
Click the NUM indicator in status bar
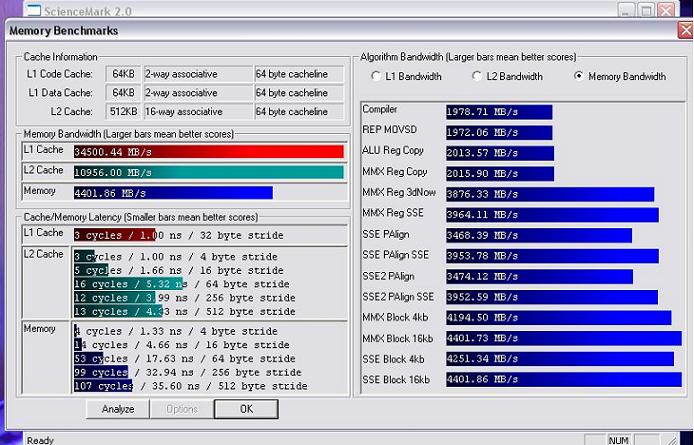pyautogui.click(x=618, y=440)
